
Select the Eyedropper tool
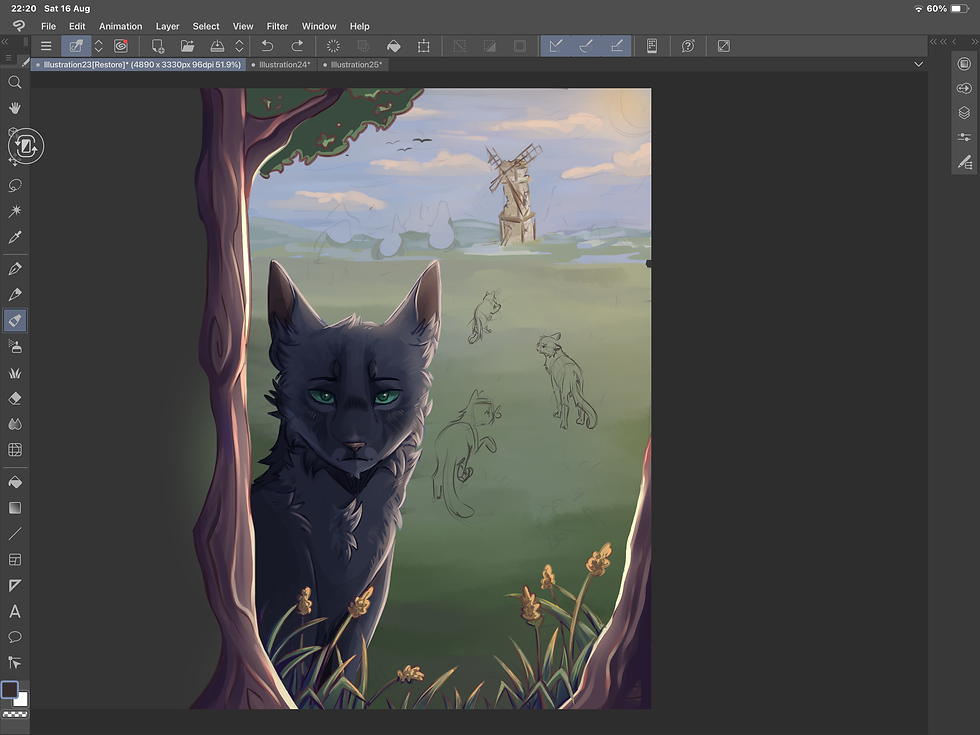pyautogui.click(x=15, y=238)
